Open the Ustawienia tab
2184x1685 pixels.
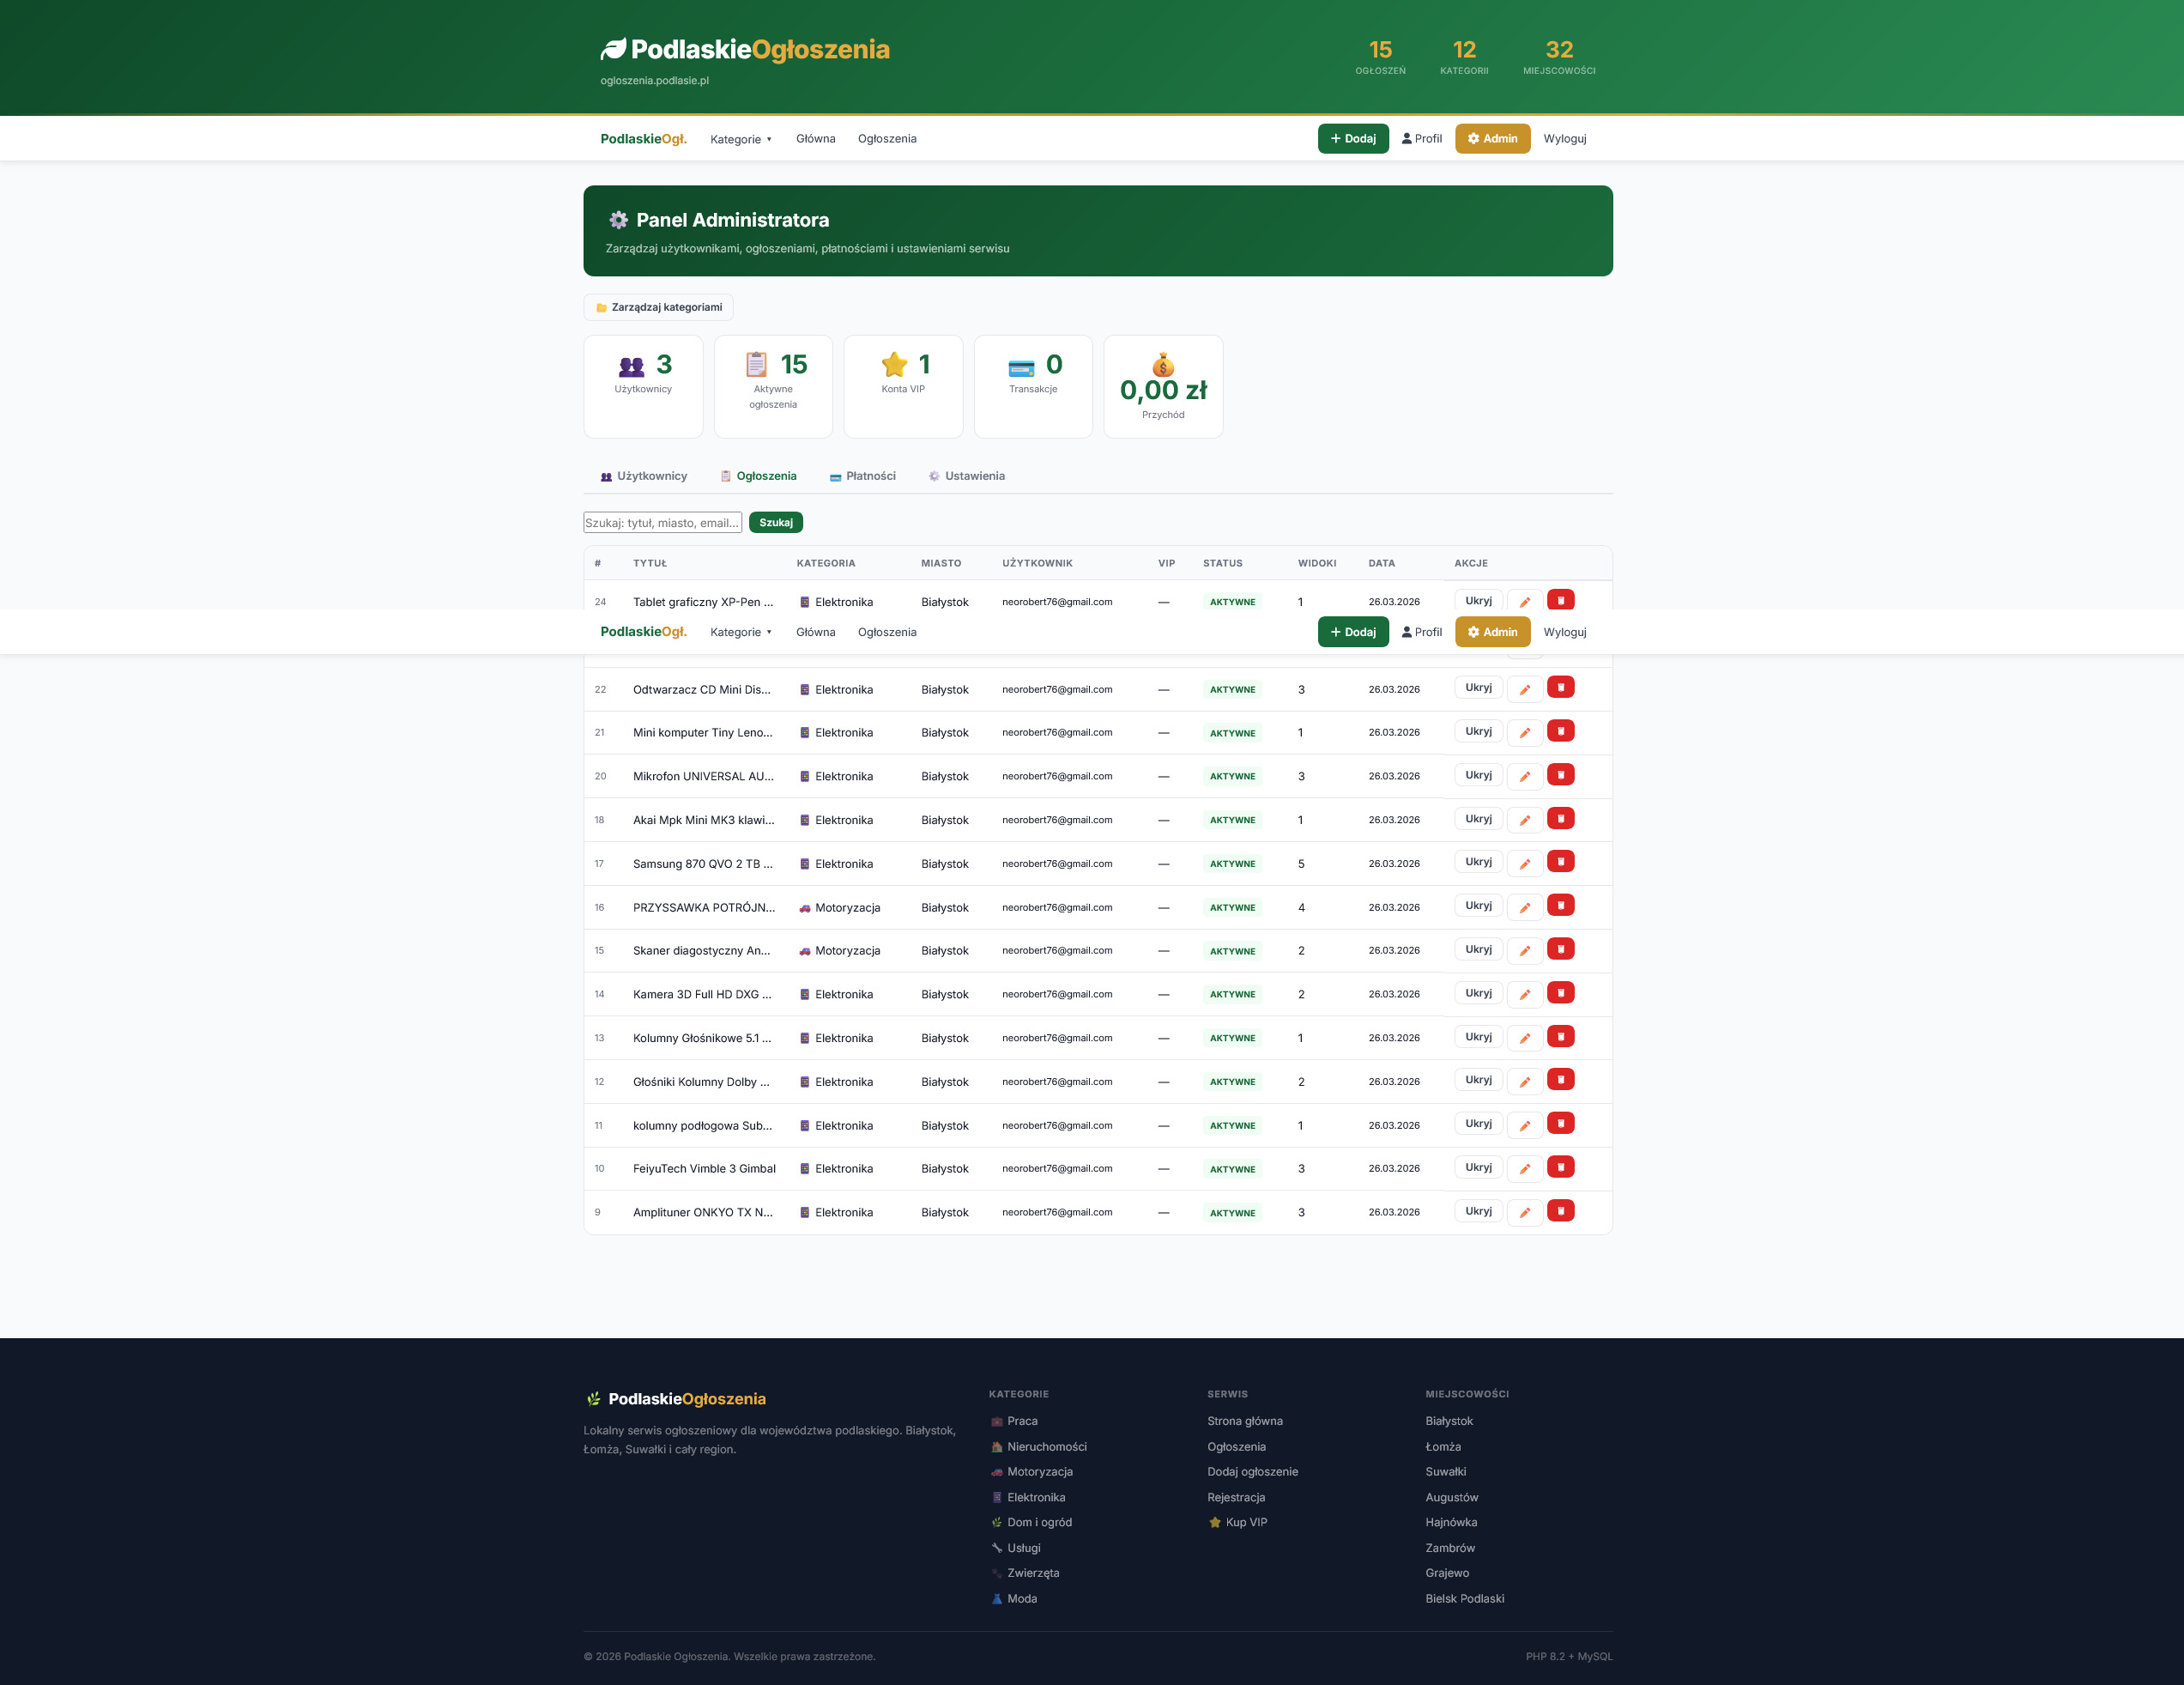pos(966,476)
